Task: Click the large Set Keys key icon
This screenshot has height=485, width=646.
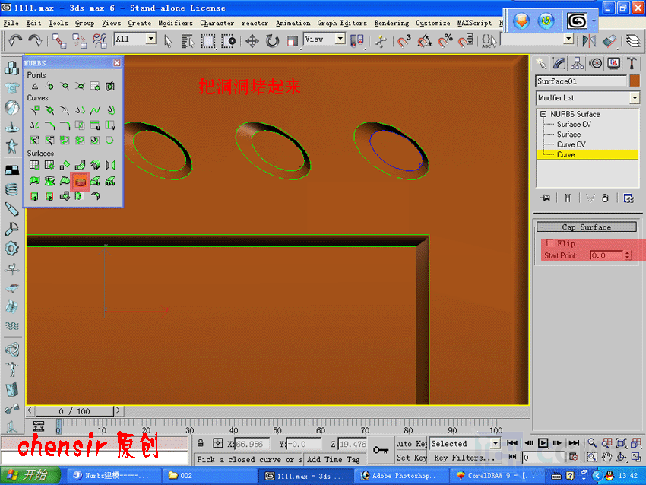Action: coord(380,450)
